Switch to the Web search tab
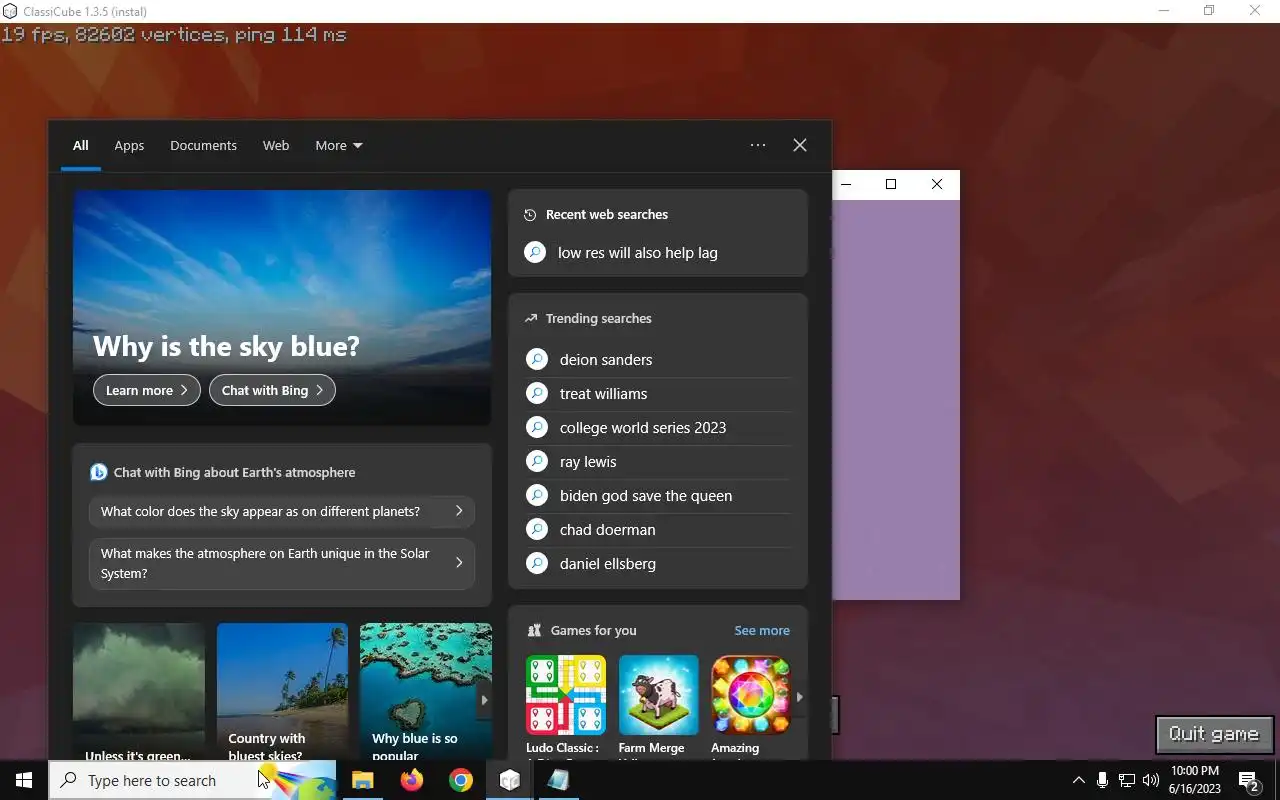This screenshot has height=800, width=1280. [x=276, y=145]
